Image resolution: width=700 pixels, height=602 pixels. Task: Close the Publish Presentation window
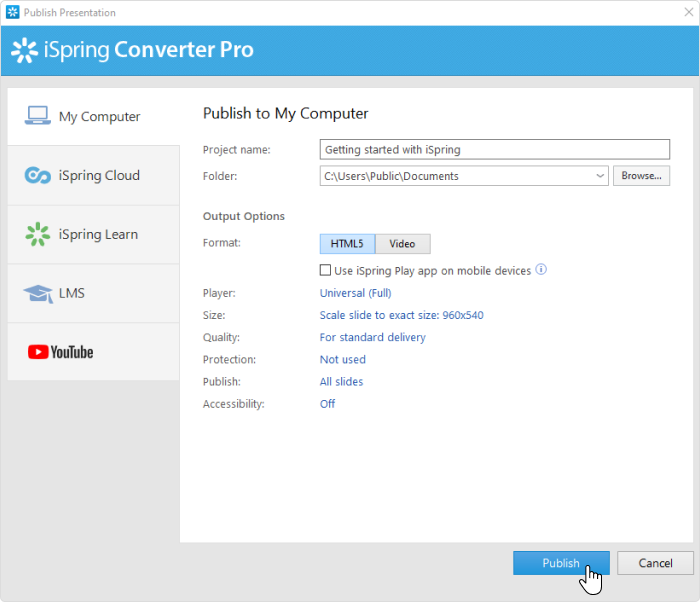click(688, 12)
